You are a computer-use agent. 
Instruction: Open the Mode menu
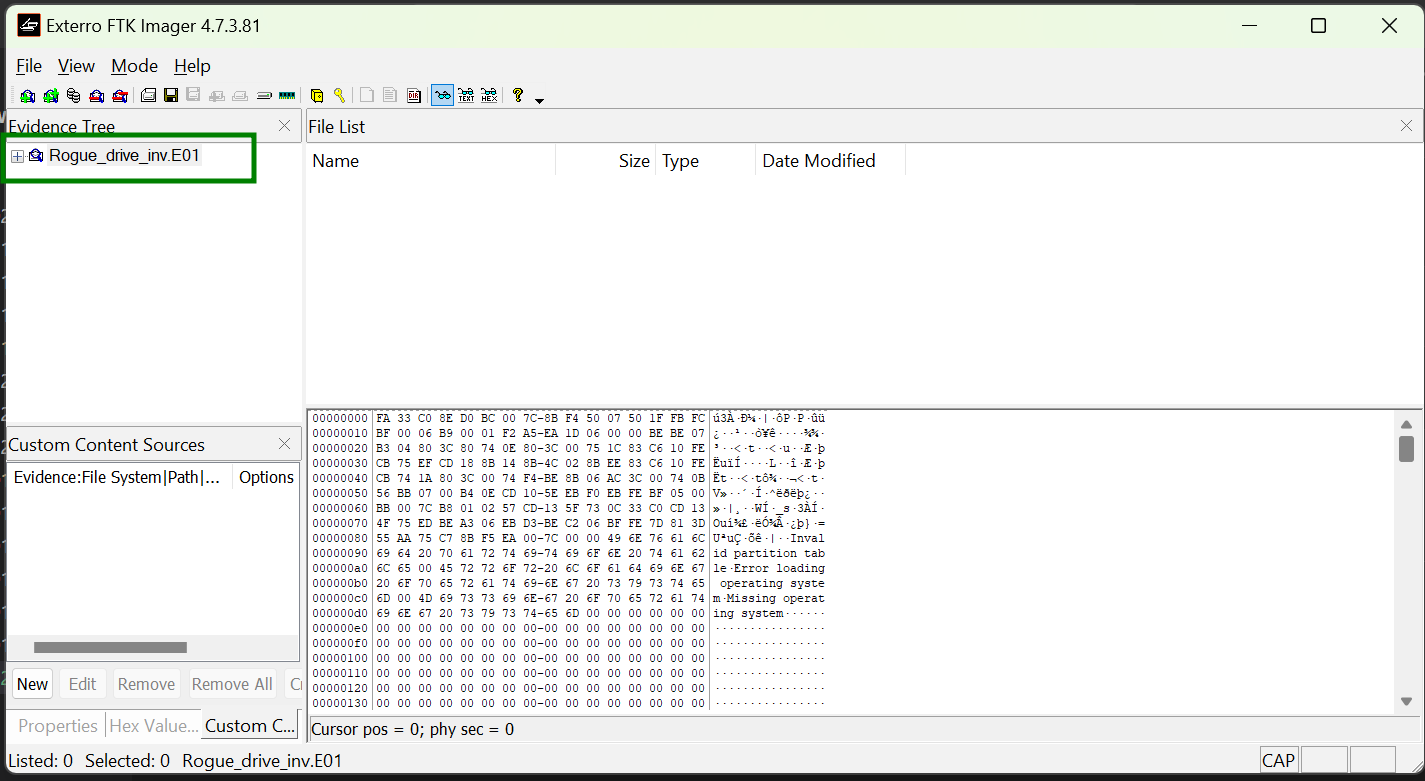click(x=134, y=66)
